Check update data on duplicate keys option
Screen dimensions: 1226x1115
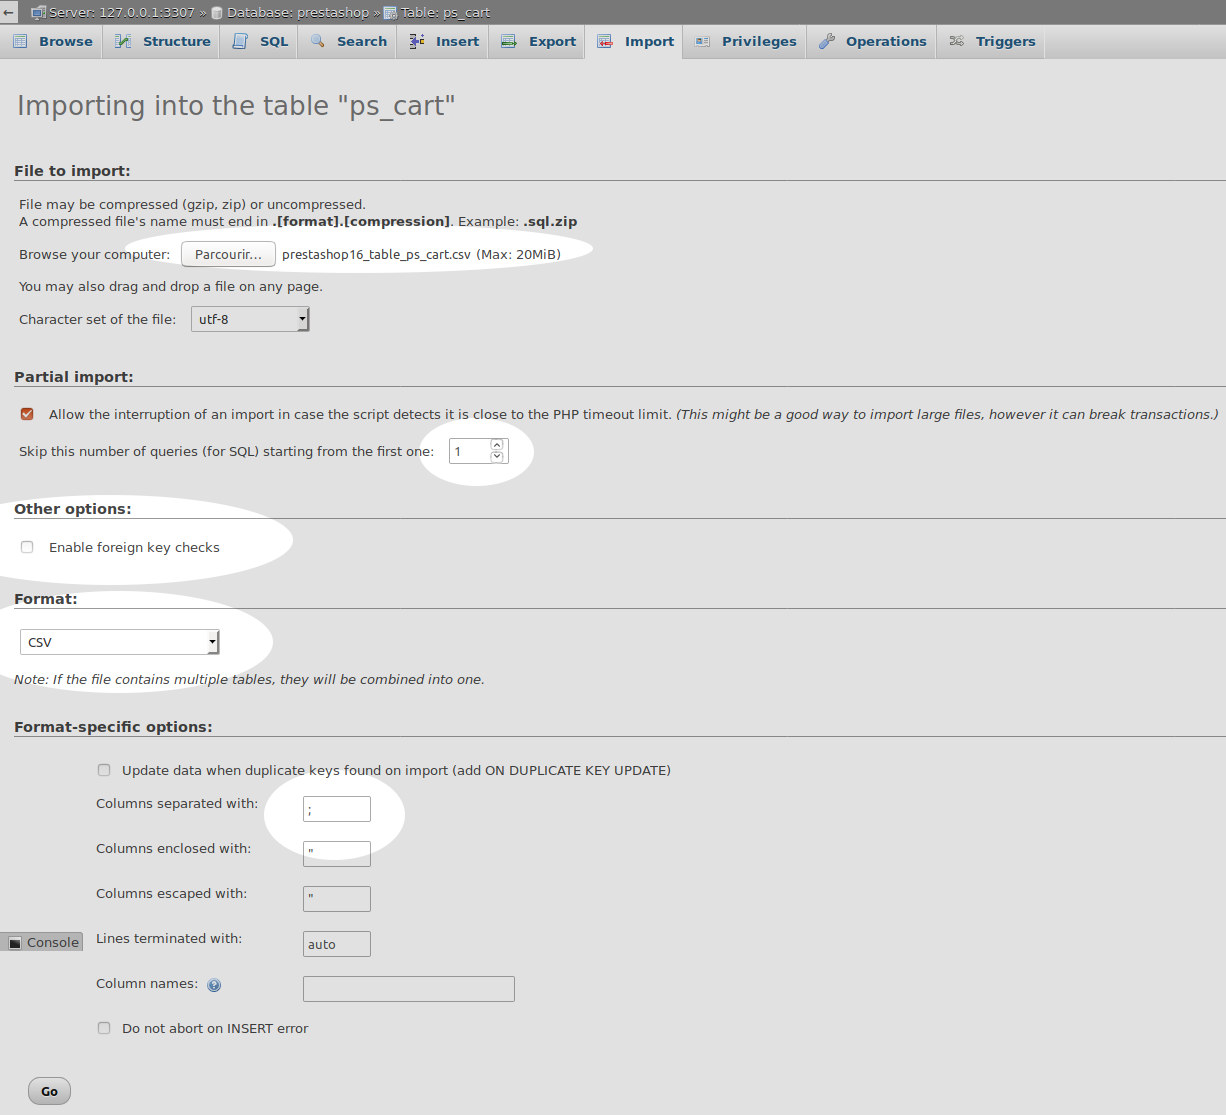[x=104, y=770]
